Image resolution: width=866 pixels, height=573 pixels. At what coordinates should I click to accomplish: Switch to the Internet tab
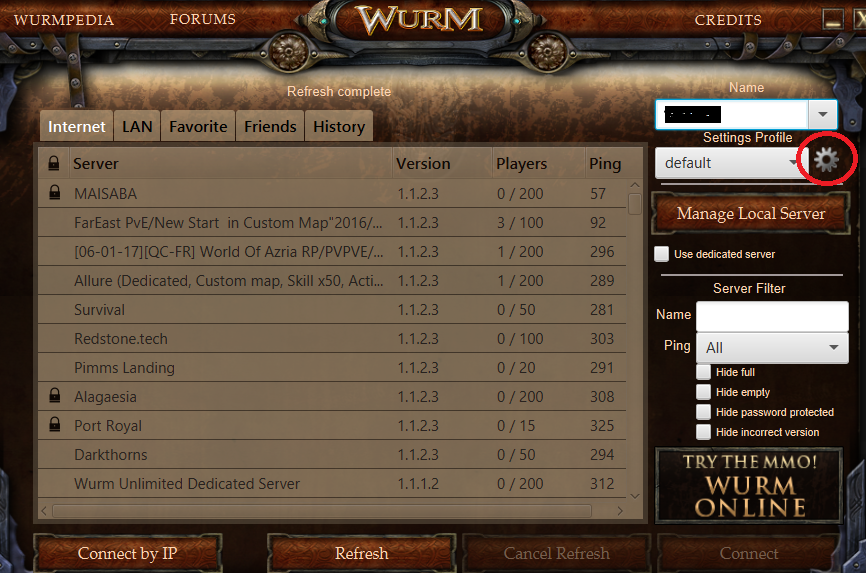[76, 127]
